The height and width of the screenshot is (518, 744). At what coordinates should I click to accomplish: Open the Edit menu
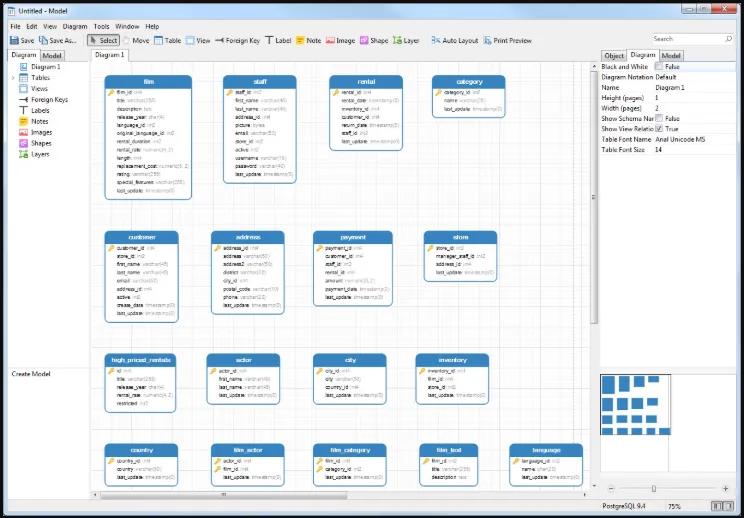pyautogui.click(x=32, y=27)
